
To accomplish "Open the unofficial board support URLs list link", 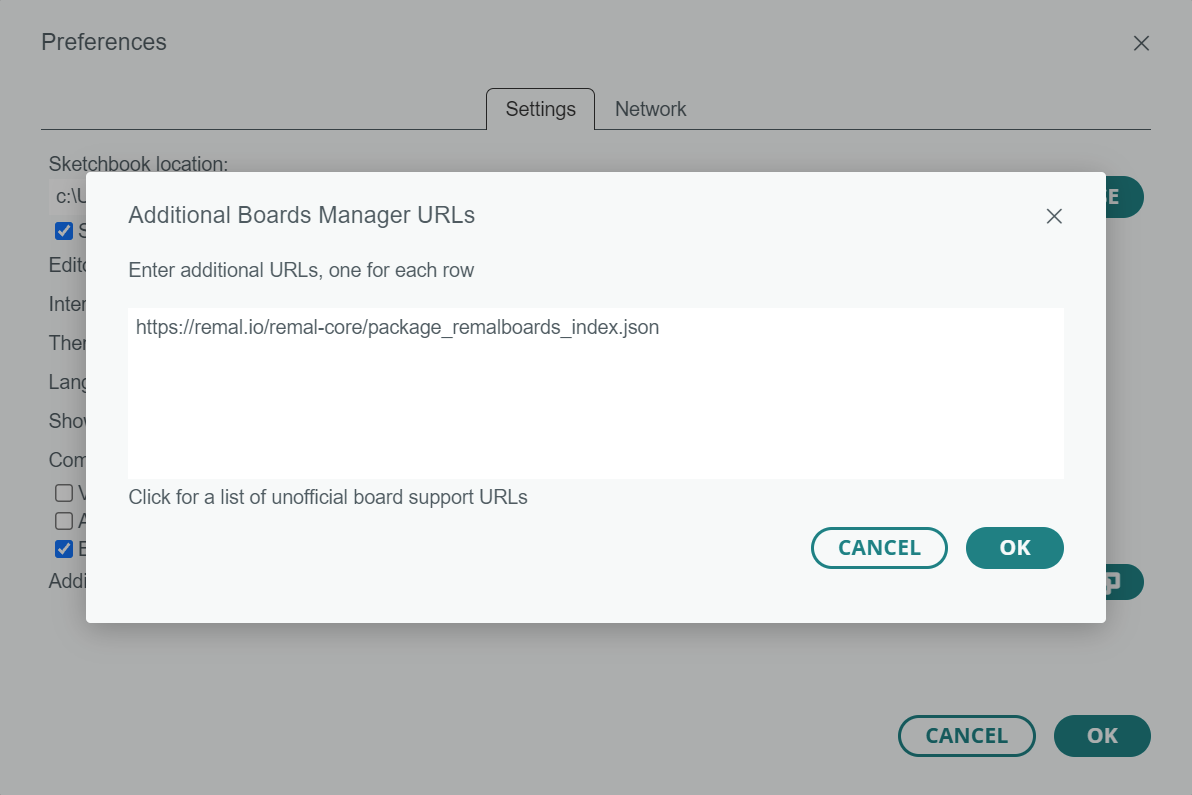I will pyautogui.click(x=328, y=497).
